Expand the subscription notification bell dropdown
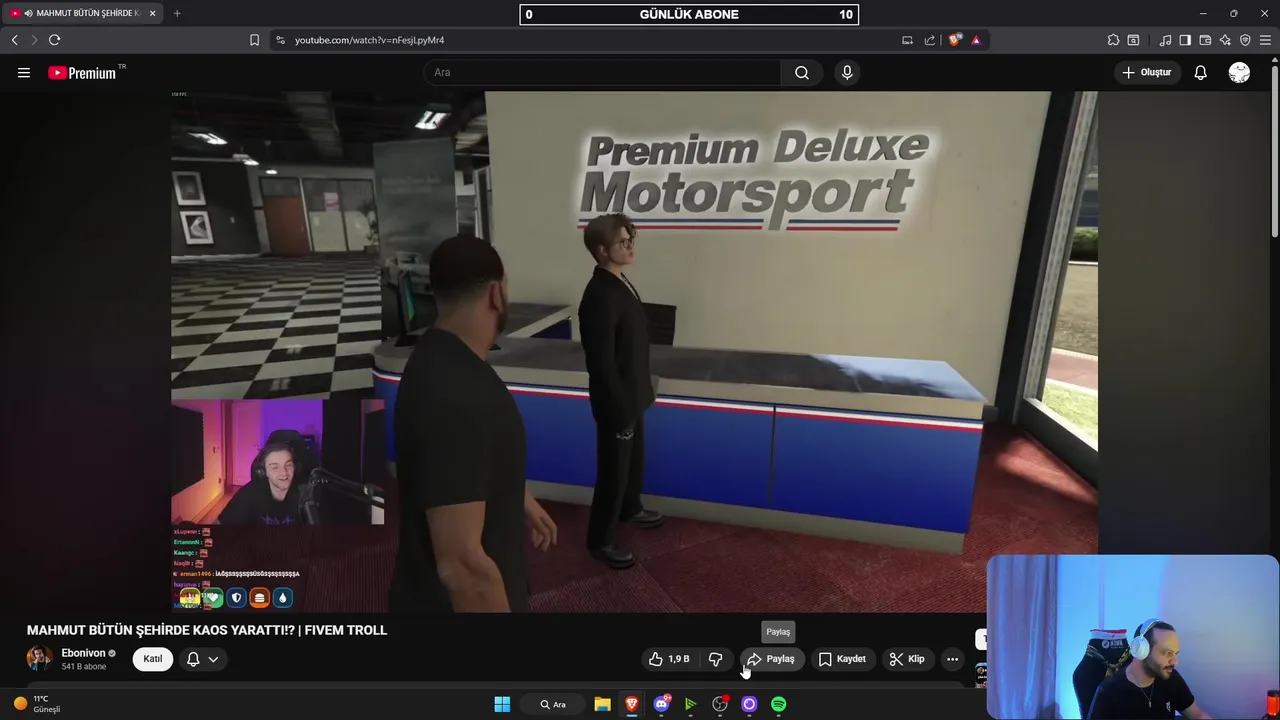The height and width of the screenshot is (720, 1280). tap(202, 659)
